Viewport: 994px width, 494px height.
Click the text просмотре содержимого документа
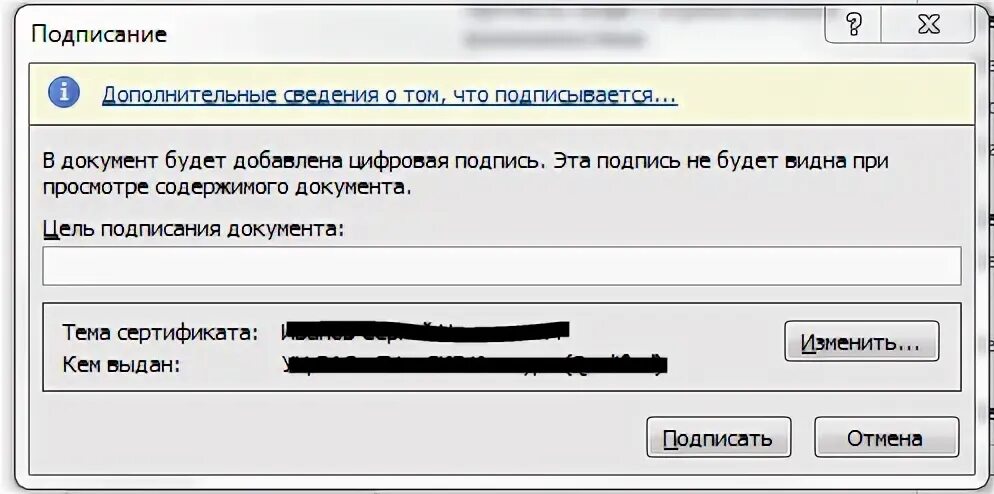pyautogui.click(x=226, y=187)
